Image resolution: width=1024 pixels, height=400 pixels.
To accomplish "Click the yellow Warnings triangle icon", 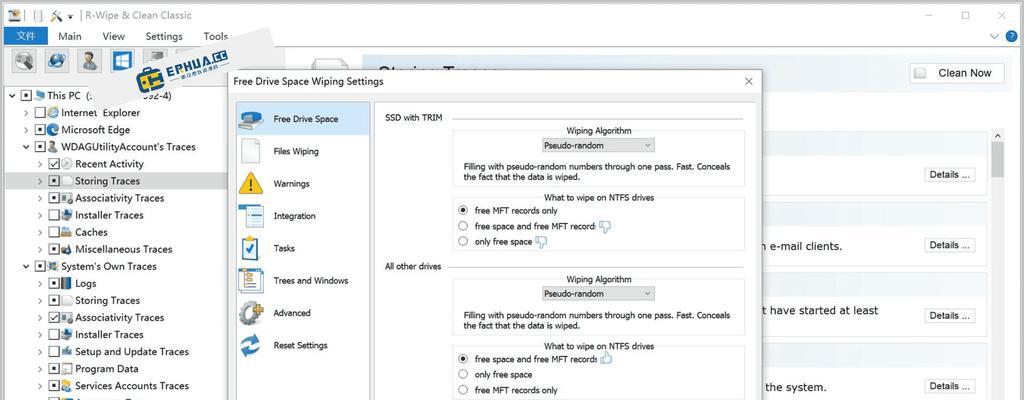I will [251, 183].
